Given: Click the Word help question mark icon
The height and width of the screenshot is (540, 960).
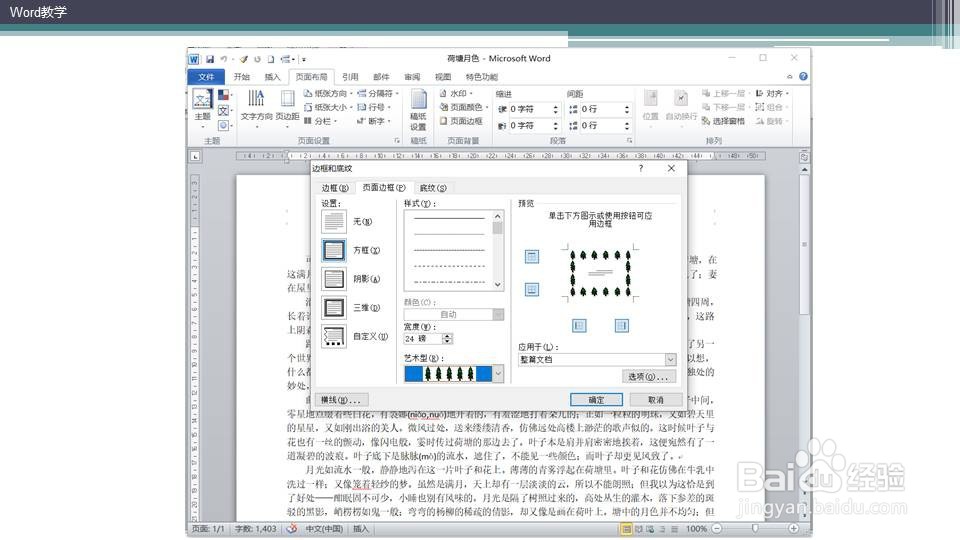Looking at the screenshot, I should 803,77.
